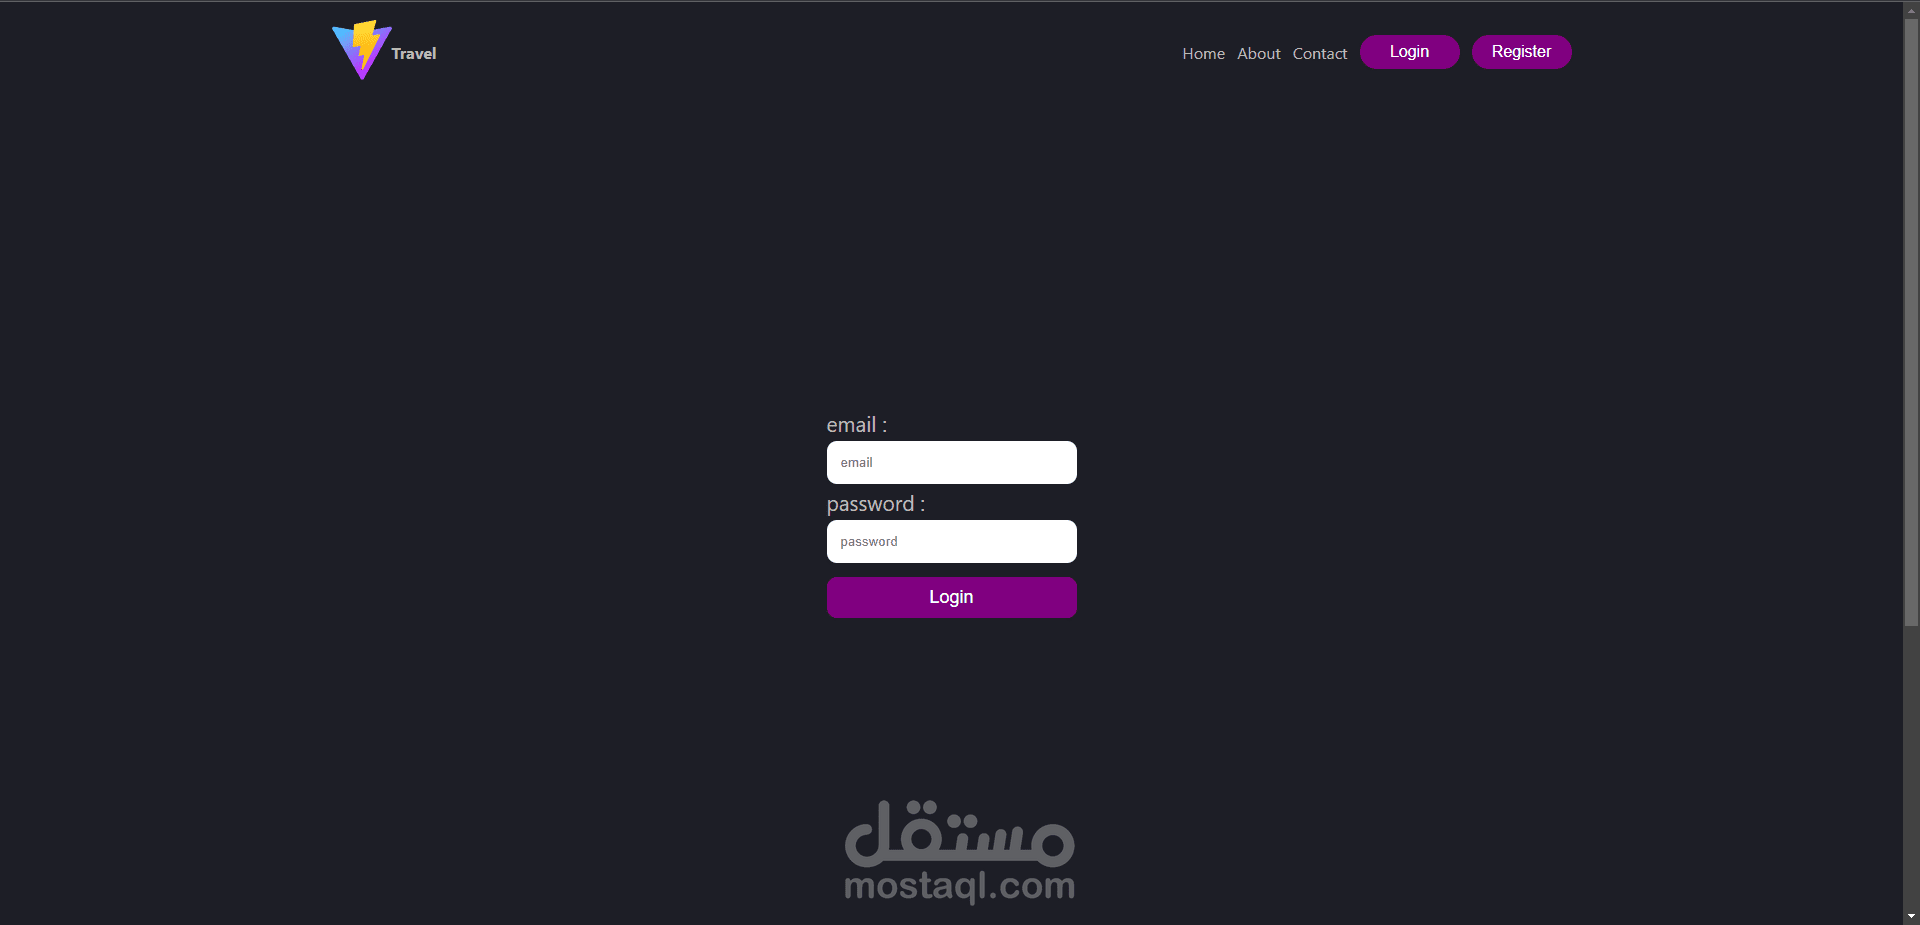Click the scrollbar down arrow
The width and height of the screenshot is (1920, 925).
1911,916
